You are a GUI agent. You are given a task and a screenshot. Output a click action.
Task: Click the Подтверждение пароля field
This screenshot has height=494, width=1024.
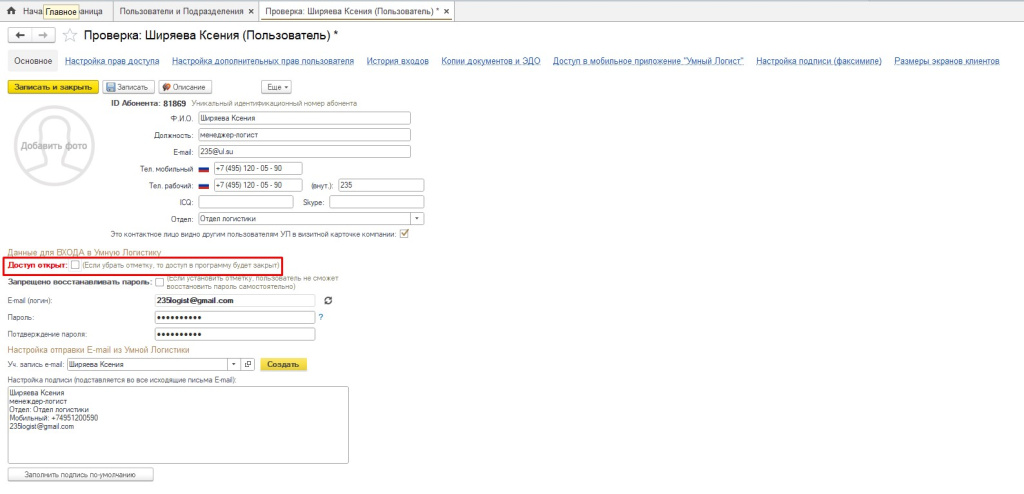235,334
